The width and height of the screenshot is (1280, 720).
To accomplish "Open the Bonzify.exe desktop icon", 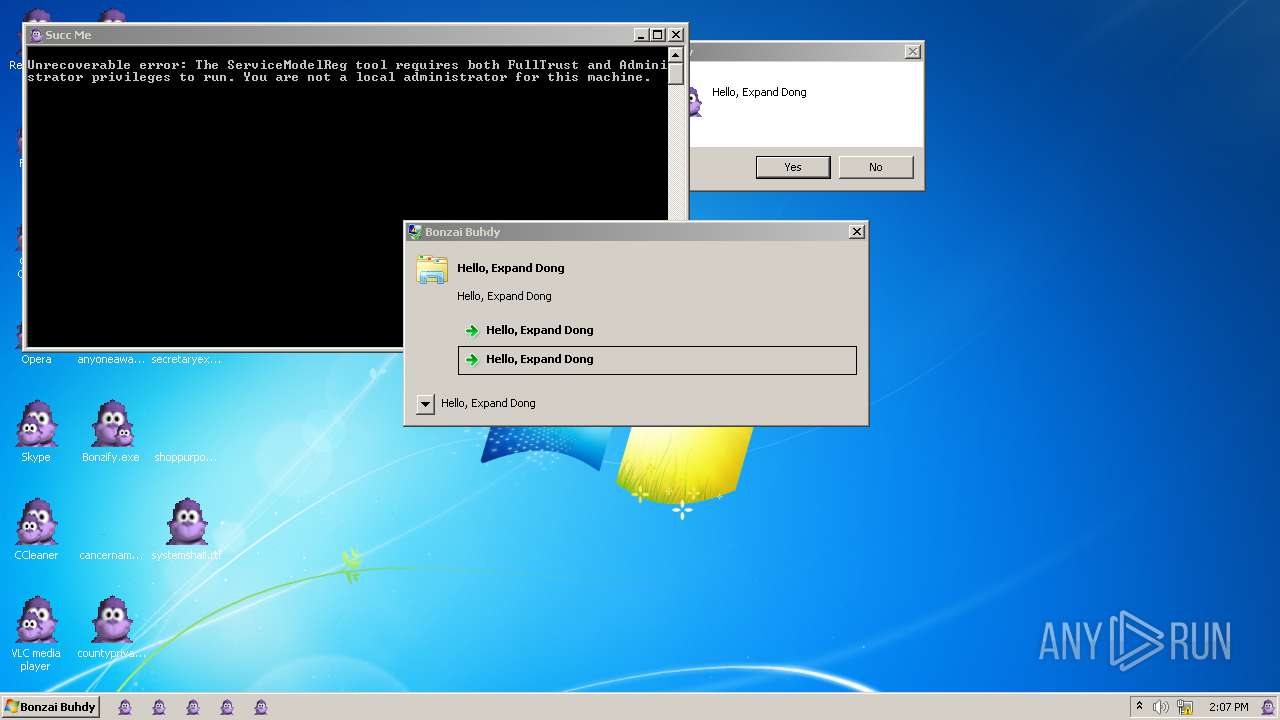I will coord(110,431).
